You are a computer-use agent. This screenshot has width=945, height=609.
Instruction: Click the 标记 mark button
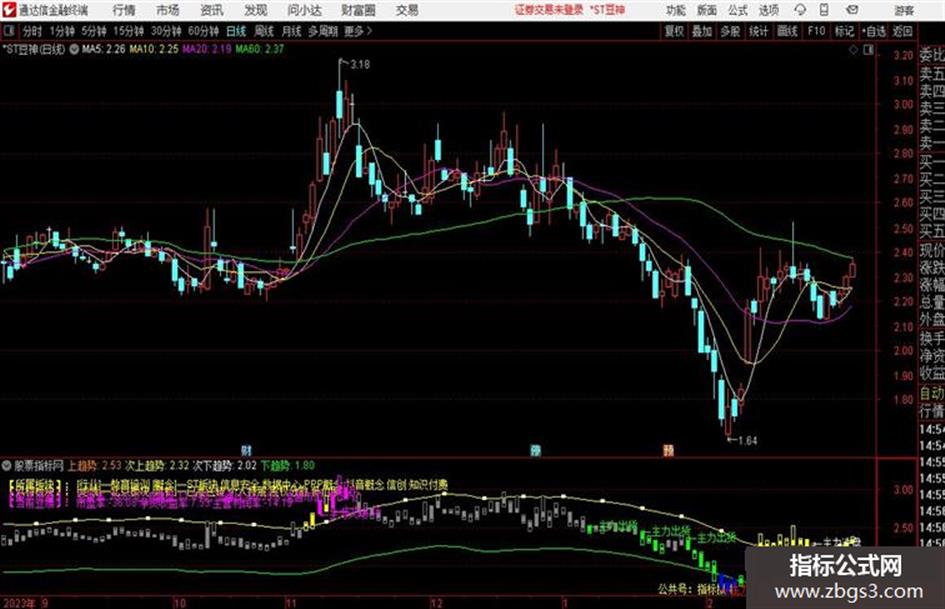844,31
